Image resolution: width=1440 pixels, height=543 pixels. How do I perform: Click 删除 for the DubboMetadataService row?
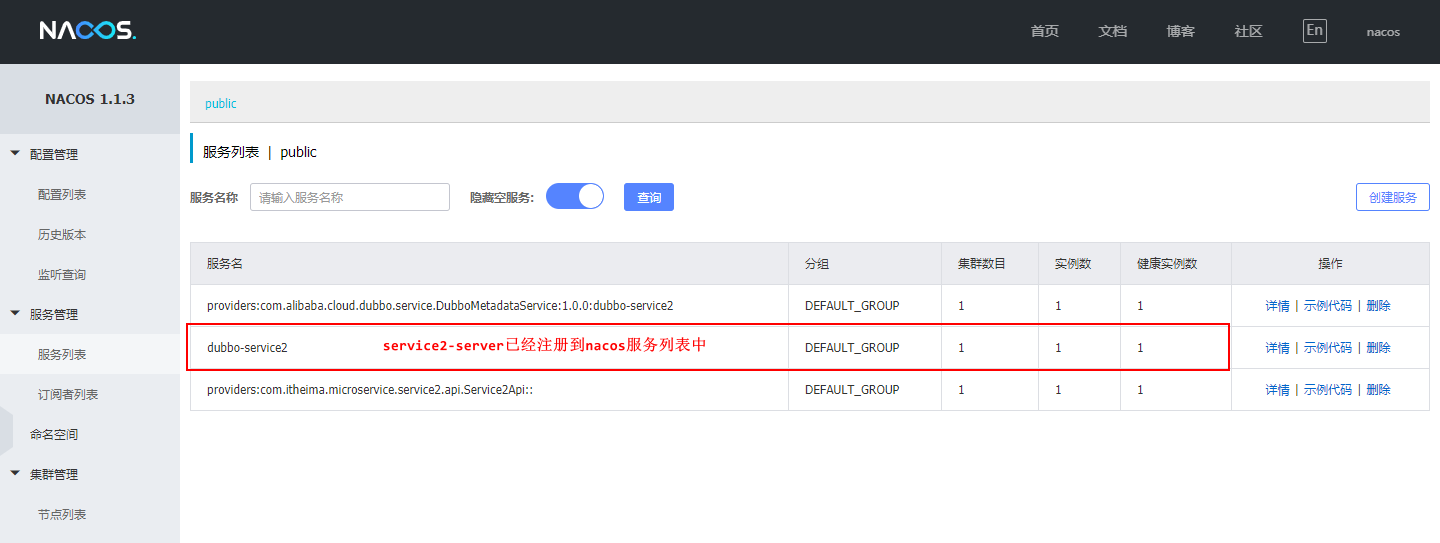click(1378, 306)
